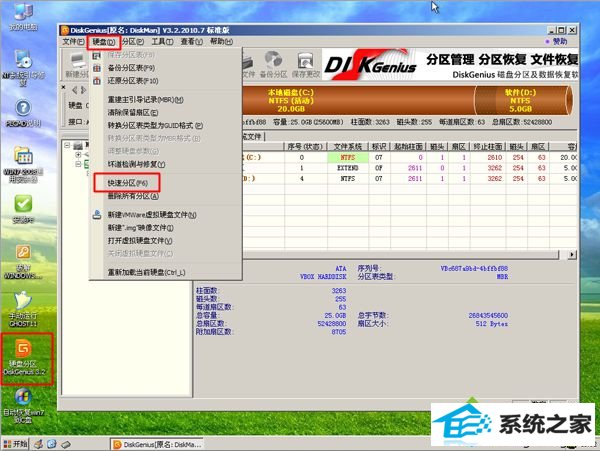Viewport: 600px width, 451px height.
Task: Click second quick launch icon in taskbar
Action: pos(52,444)
